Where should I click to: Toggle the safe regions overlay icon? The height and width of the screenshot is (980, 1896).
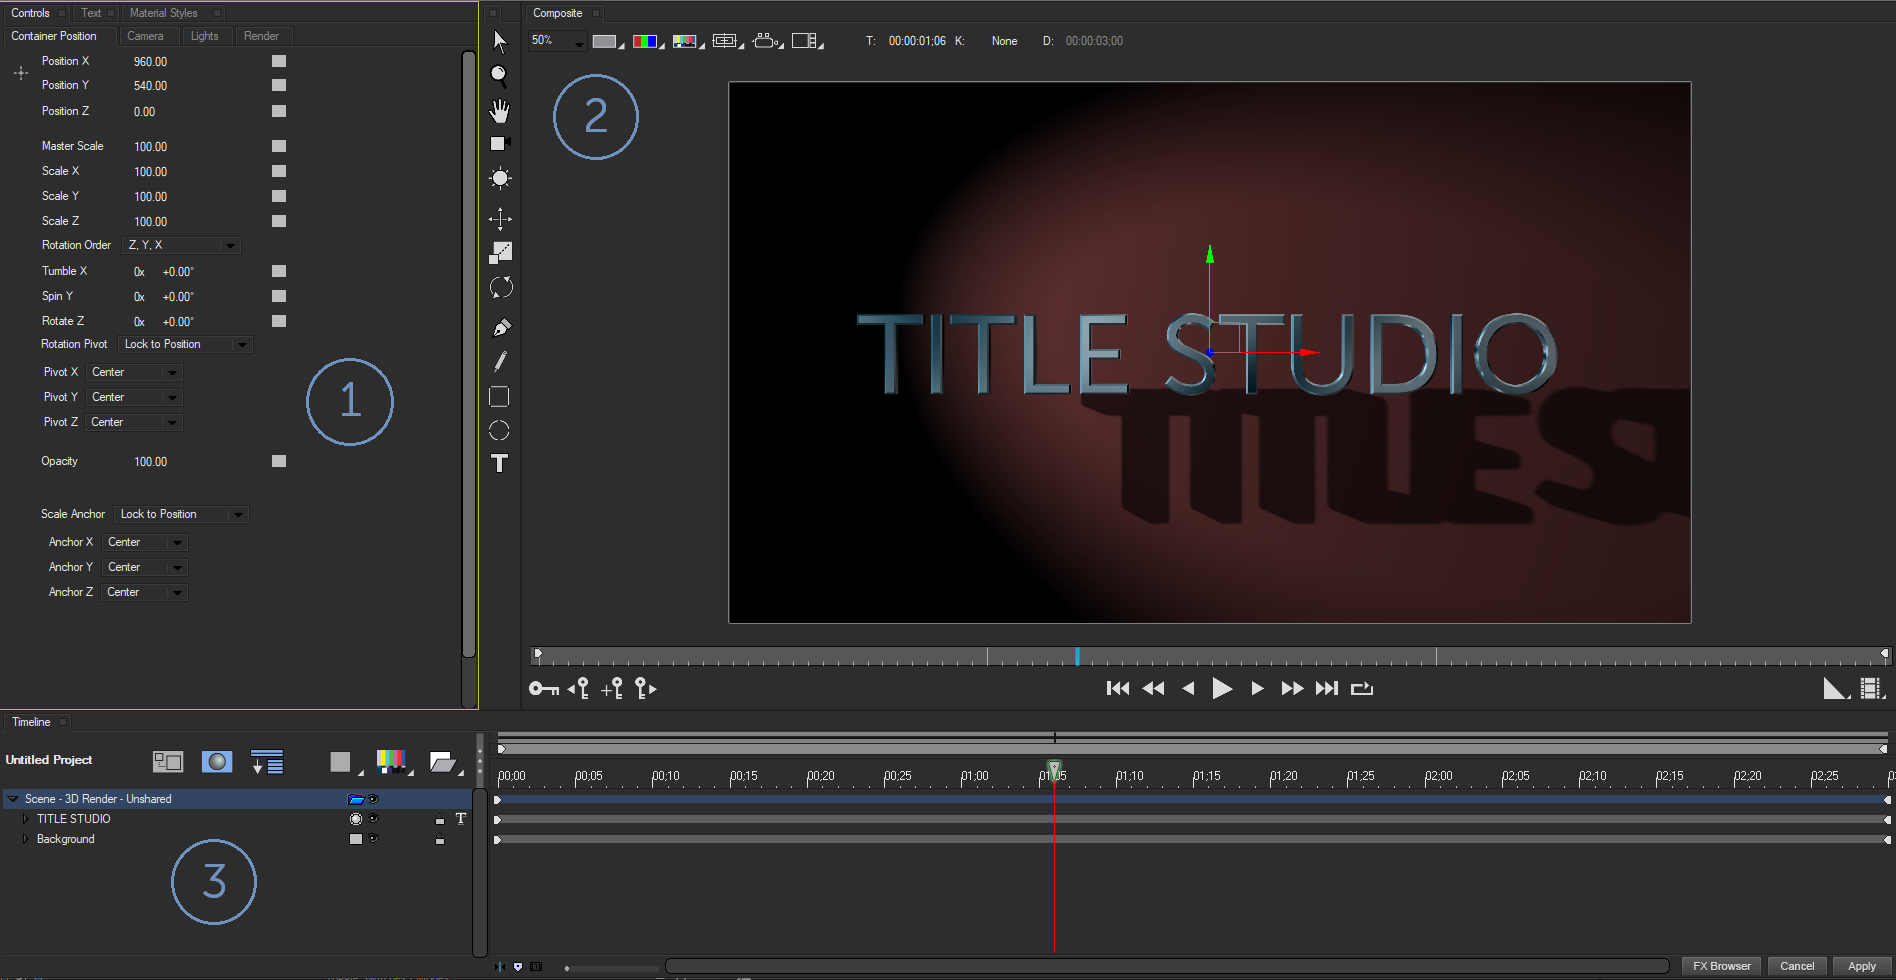725,40
